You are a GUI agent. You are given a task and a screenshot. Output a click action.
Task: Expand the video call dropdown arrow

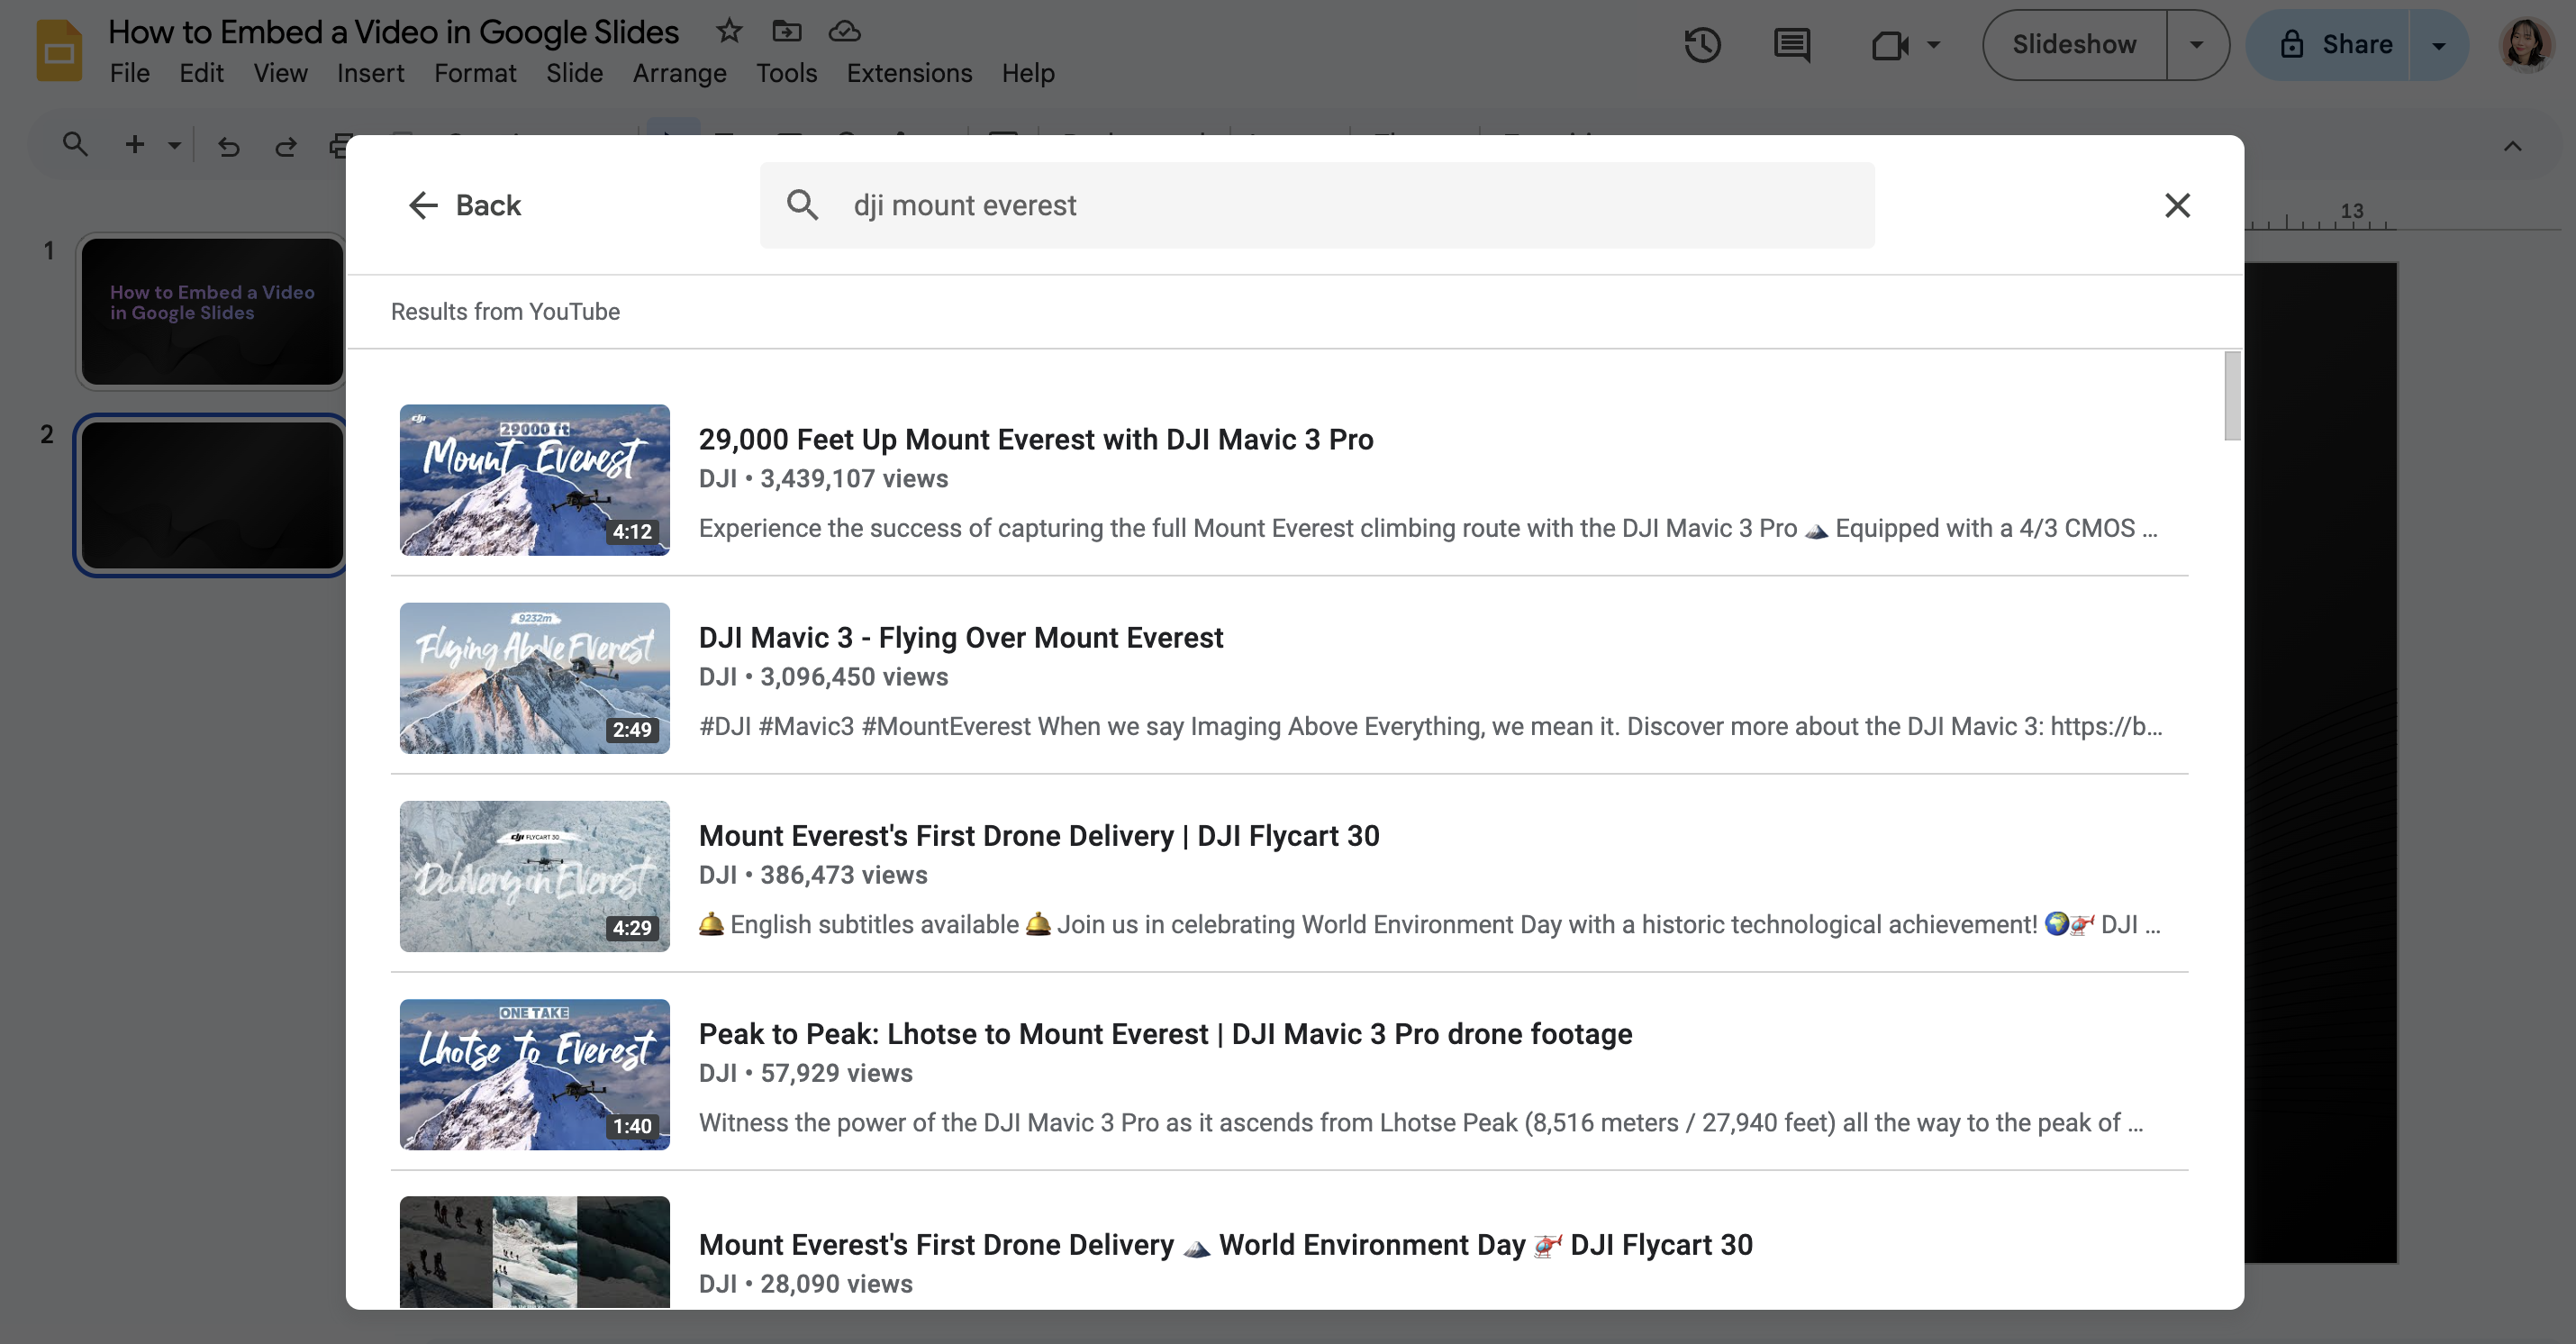(1933, 45)
